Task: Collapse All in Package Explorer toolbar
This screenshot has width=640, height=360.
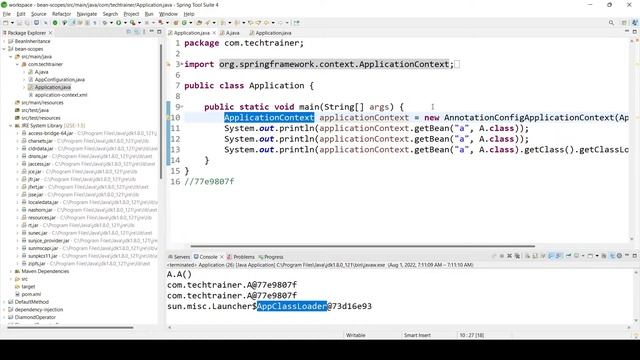Action: 129,32
